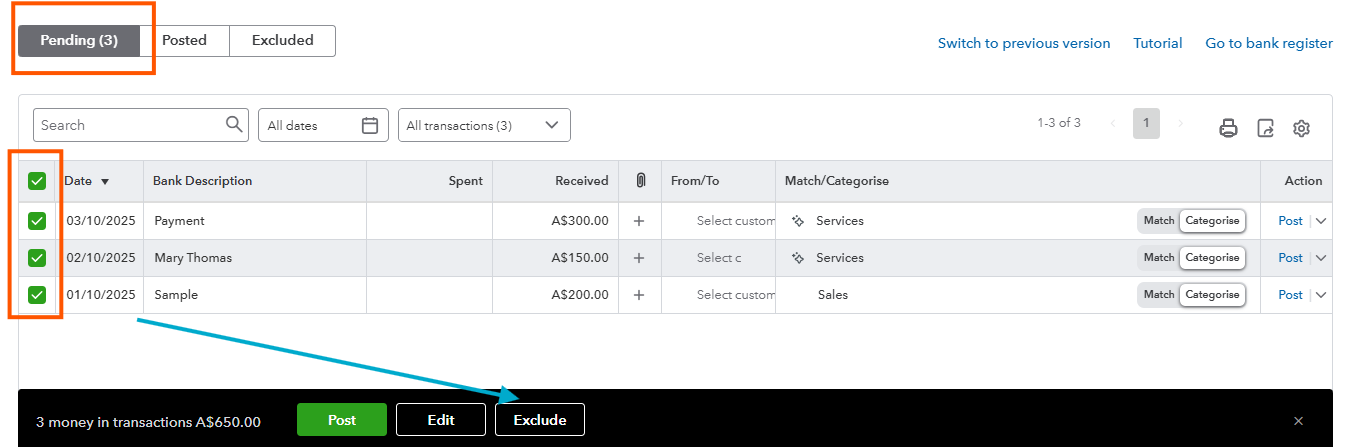Click the green Post button
The width and height of the screenshot is (1366, 447).
(x=341, y=420)
